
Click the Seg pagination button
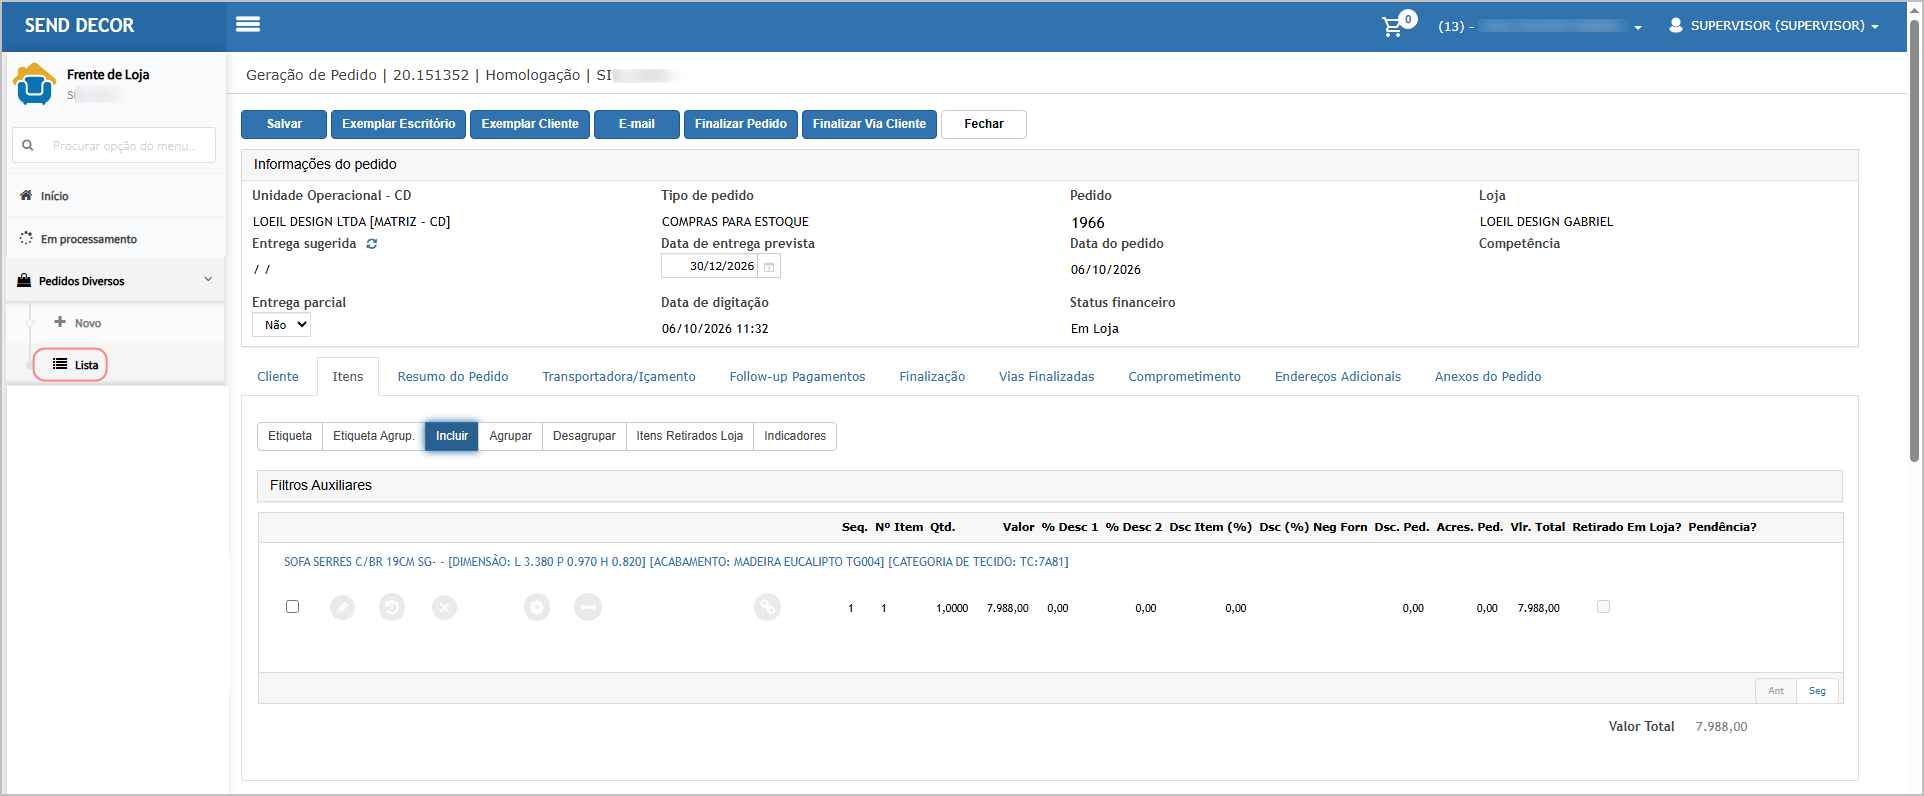pos(1817,691)
